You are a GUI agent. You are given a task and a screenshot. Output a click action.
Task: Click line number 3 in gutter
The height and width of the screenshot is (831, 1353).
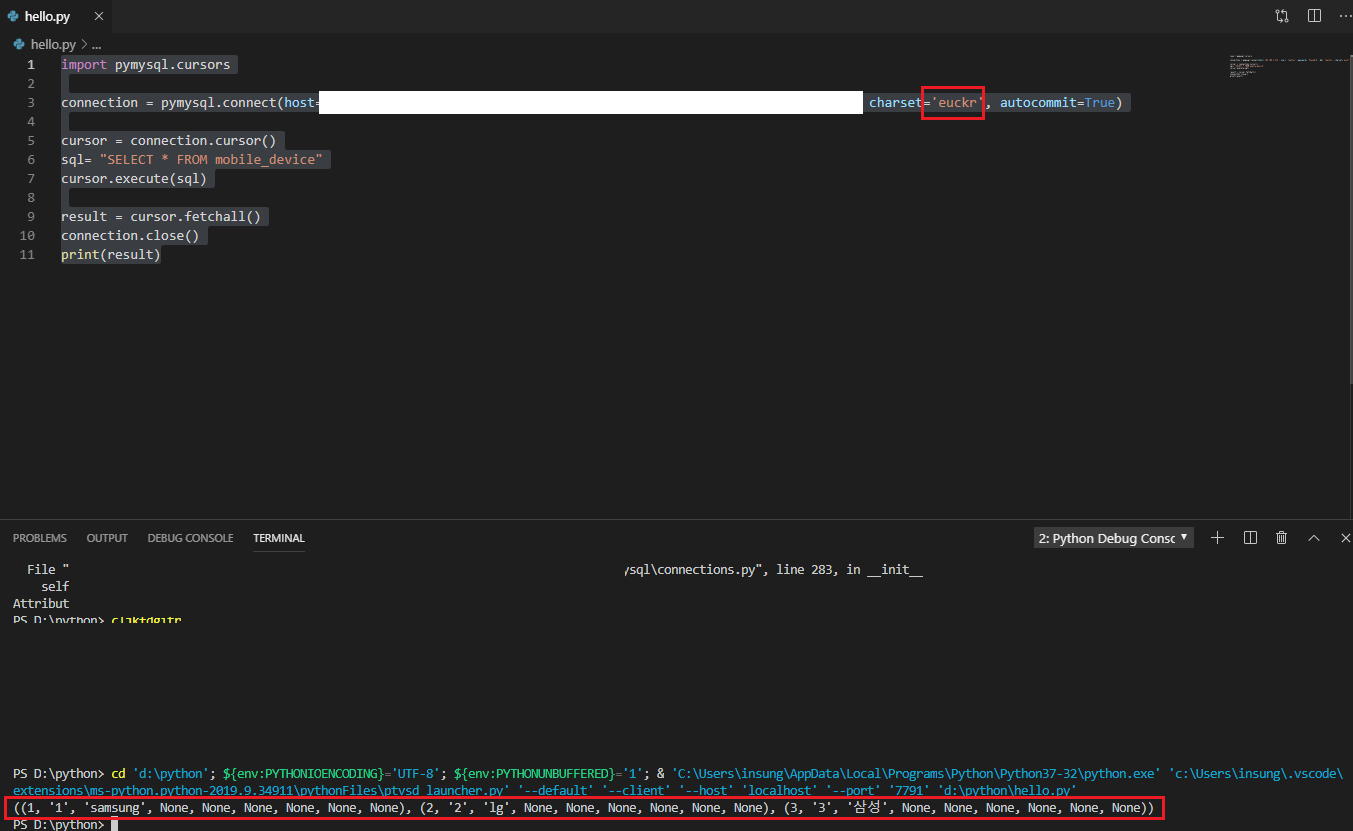pos(31,103)
